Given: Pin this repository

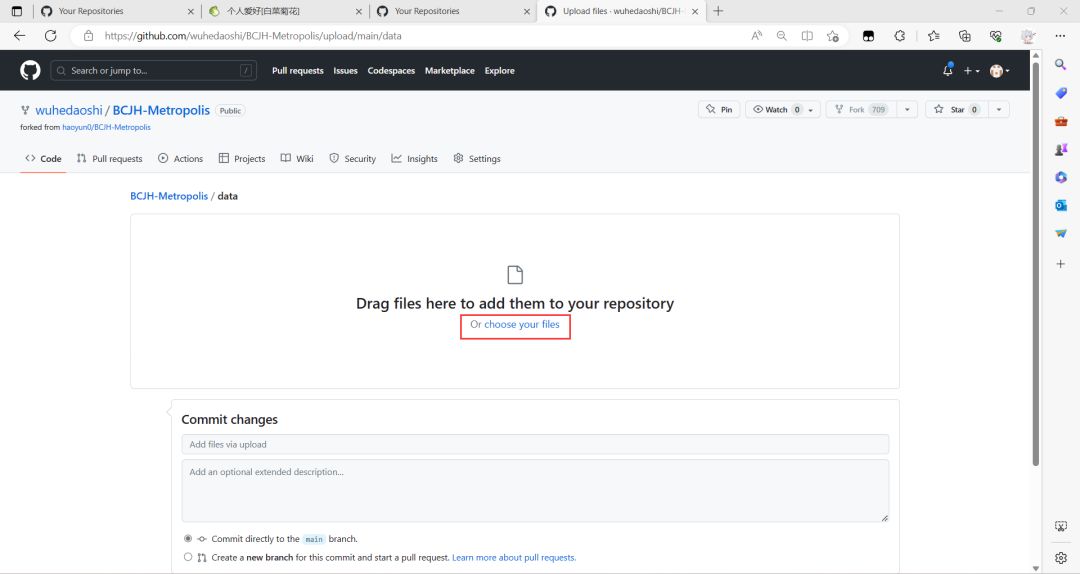Looking at the screenshot, I should 719,110.
